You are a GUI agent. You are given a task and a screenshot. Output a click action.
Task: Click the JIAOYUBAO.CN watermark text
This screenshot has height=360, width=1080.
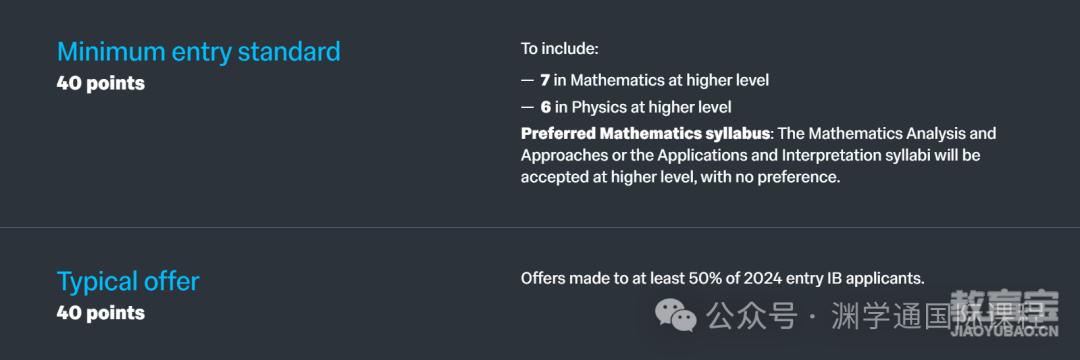[1004, 331]
